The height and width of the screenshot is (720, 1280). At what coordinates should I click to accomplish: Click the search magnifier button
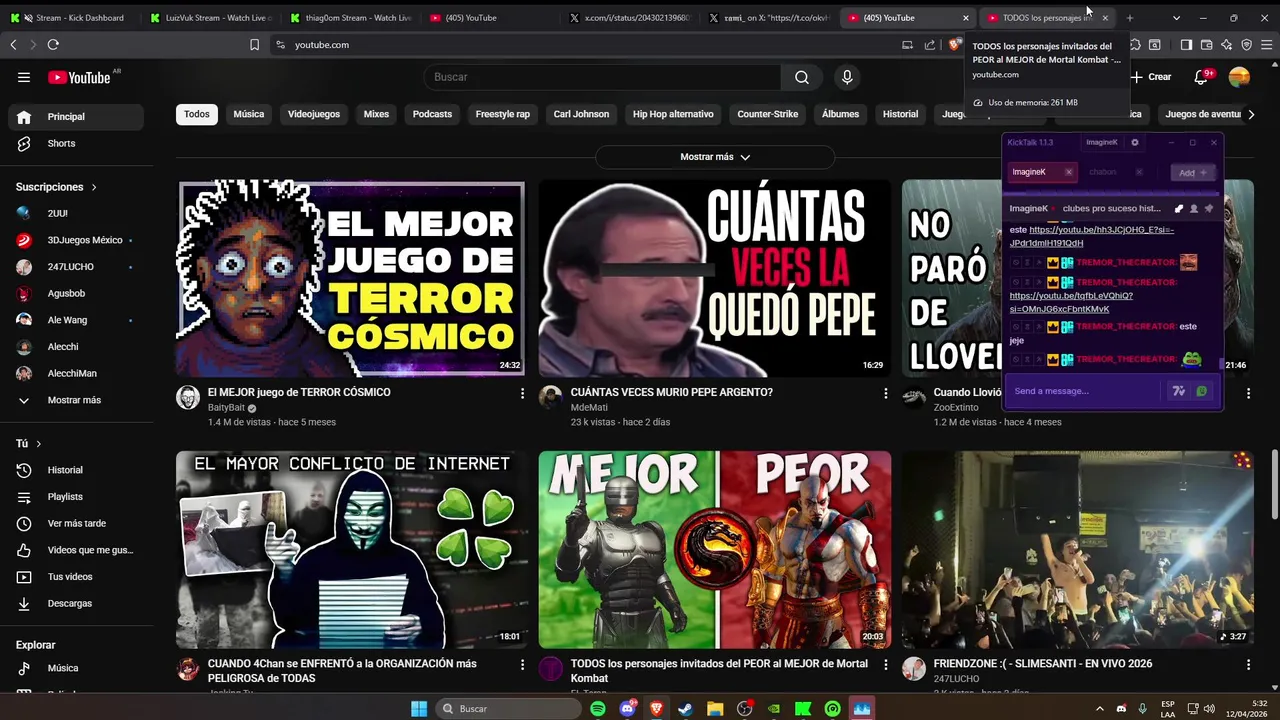[x=802, y=77]
